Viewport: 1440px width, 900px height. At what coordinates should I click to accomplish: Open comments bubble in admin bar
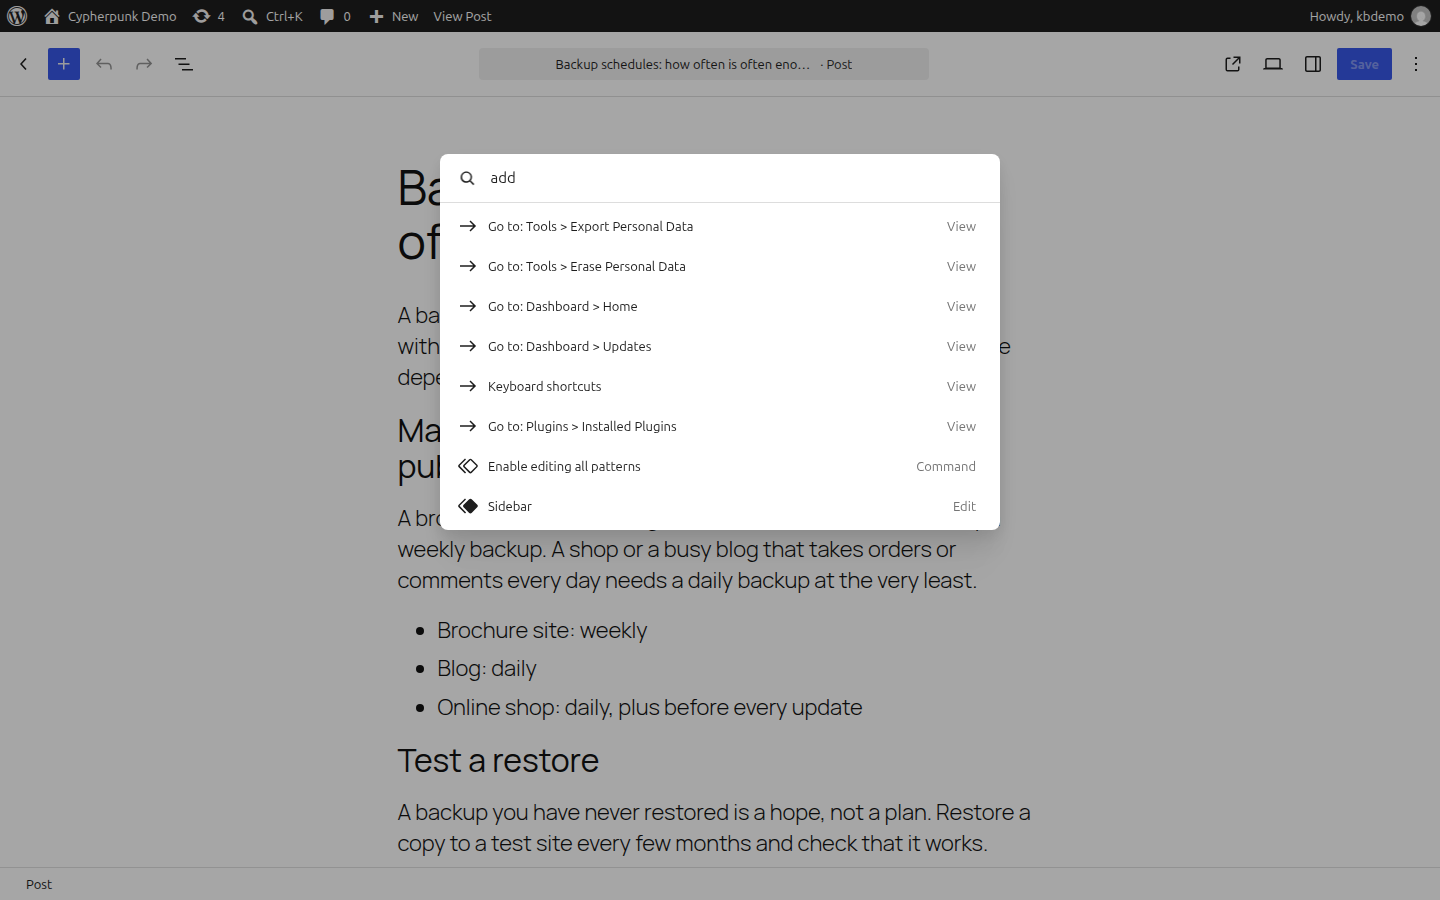pos(335,16)
